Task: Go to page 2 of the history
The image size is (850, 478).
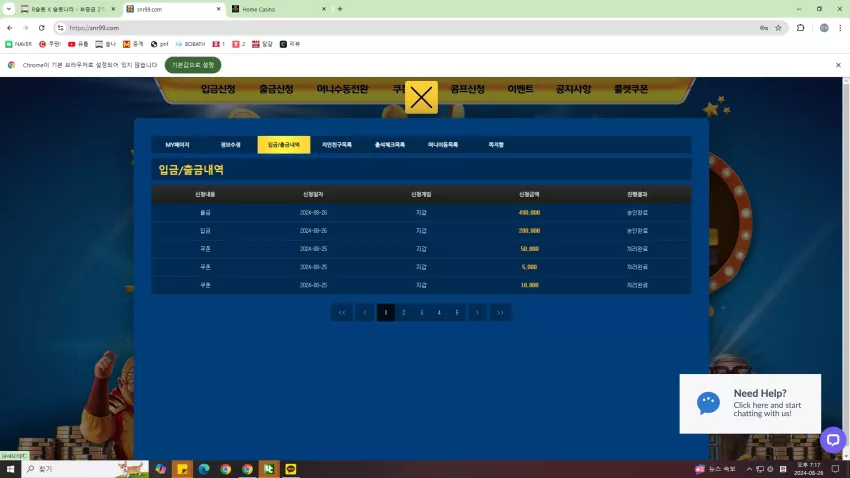Action: 403,313
